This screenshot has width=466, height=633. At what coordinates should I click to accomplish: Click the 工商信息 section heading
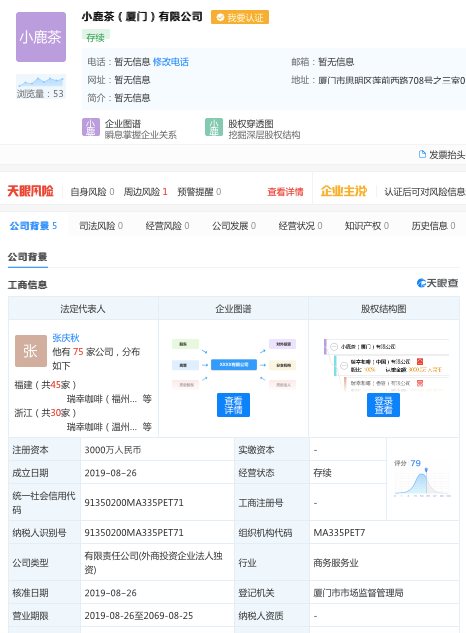point(27,285)
